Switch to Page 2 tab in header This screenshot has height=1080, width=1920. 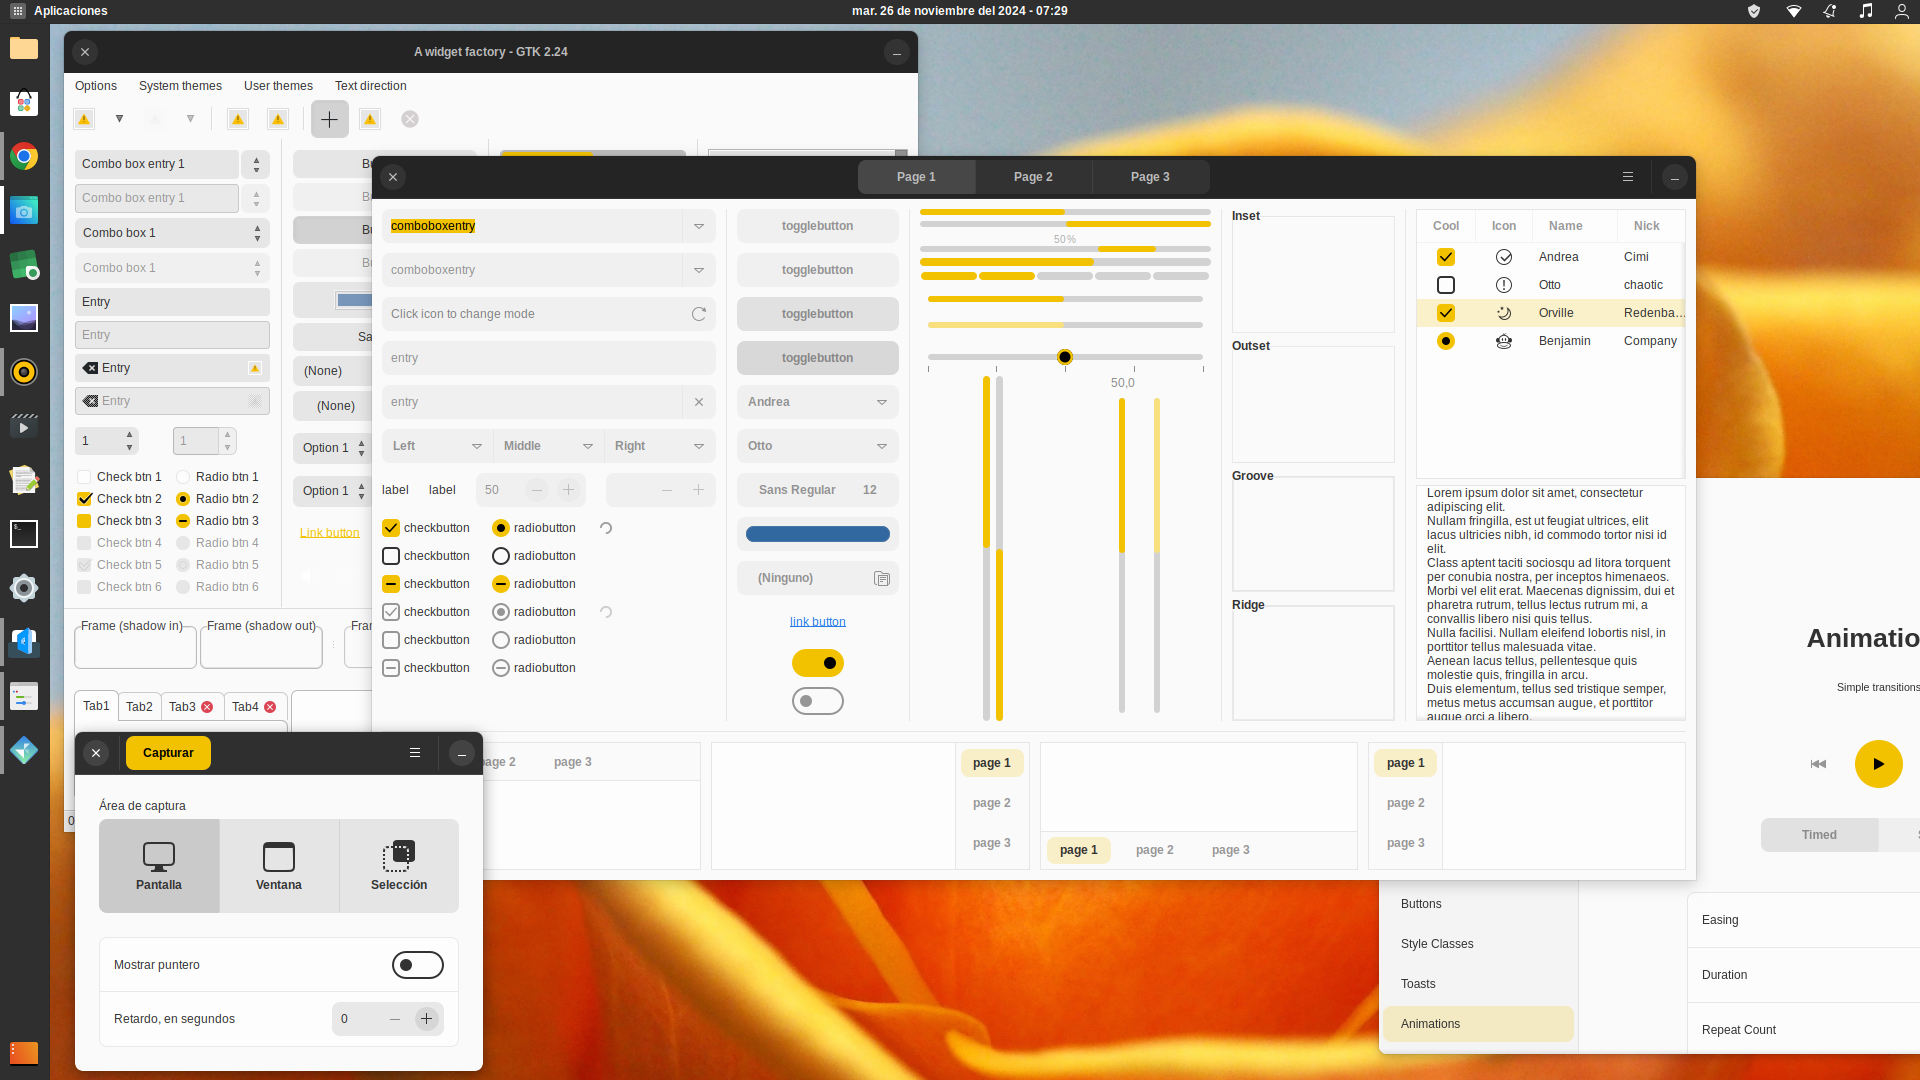point(1033,177)
